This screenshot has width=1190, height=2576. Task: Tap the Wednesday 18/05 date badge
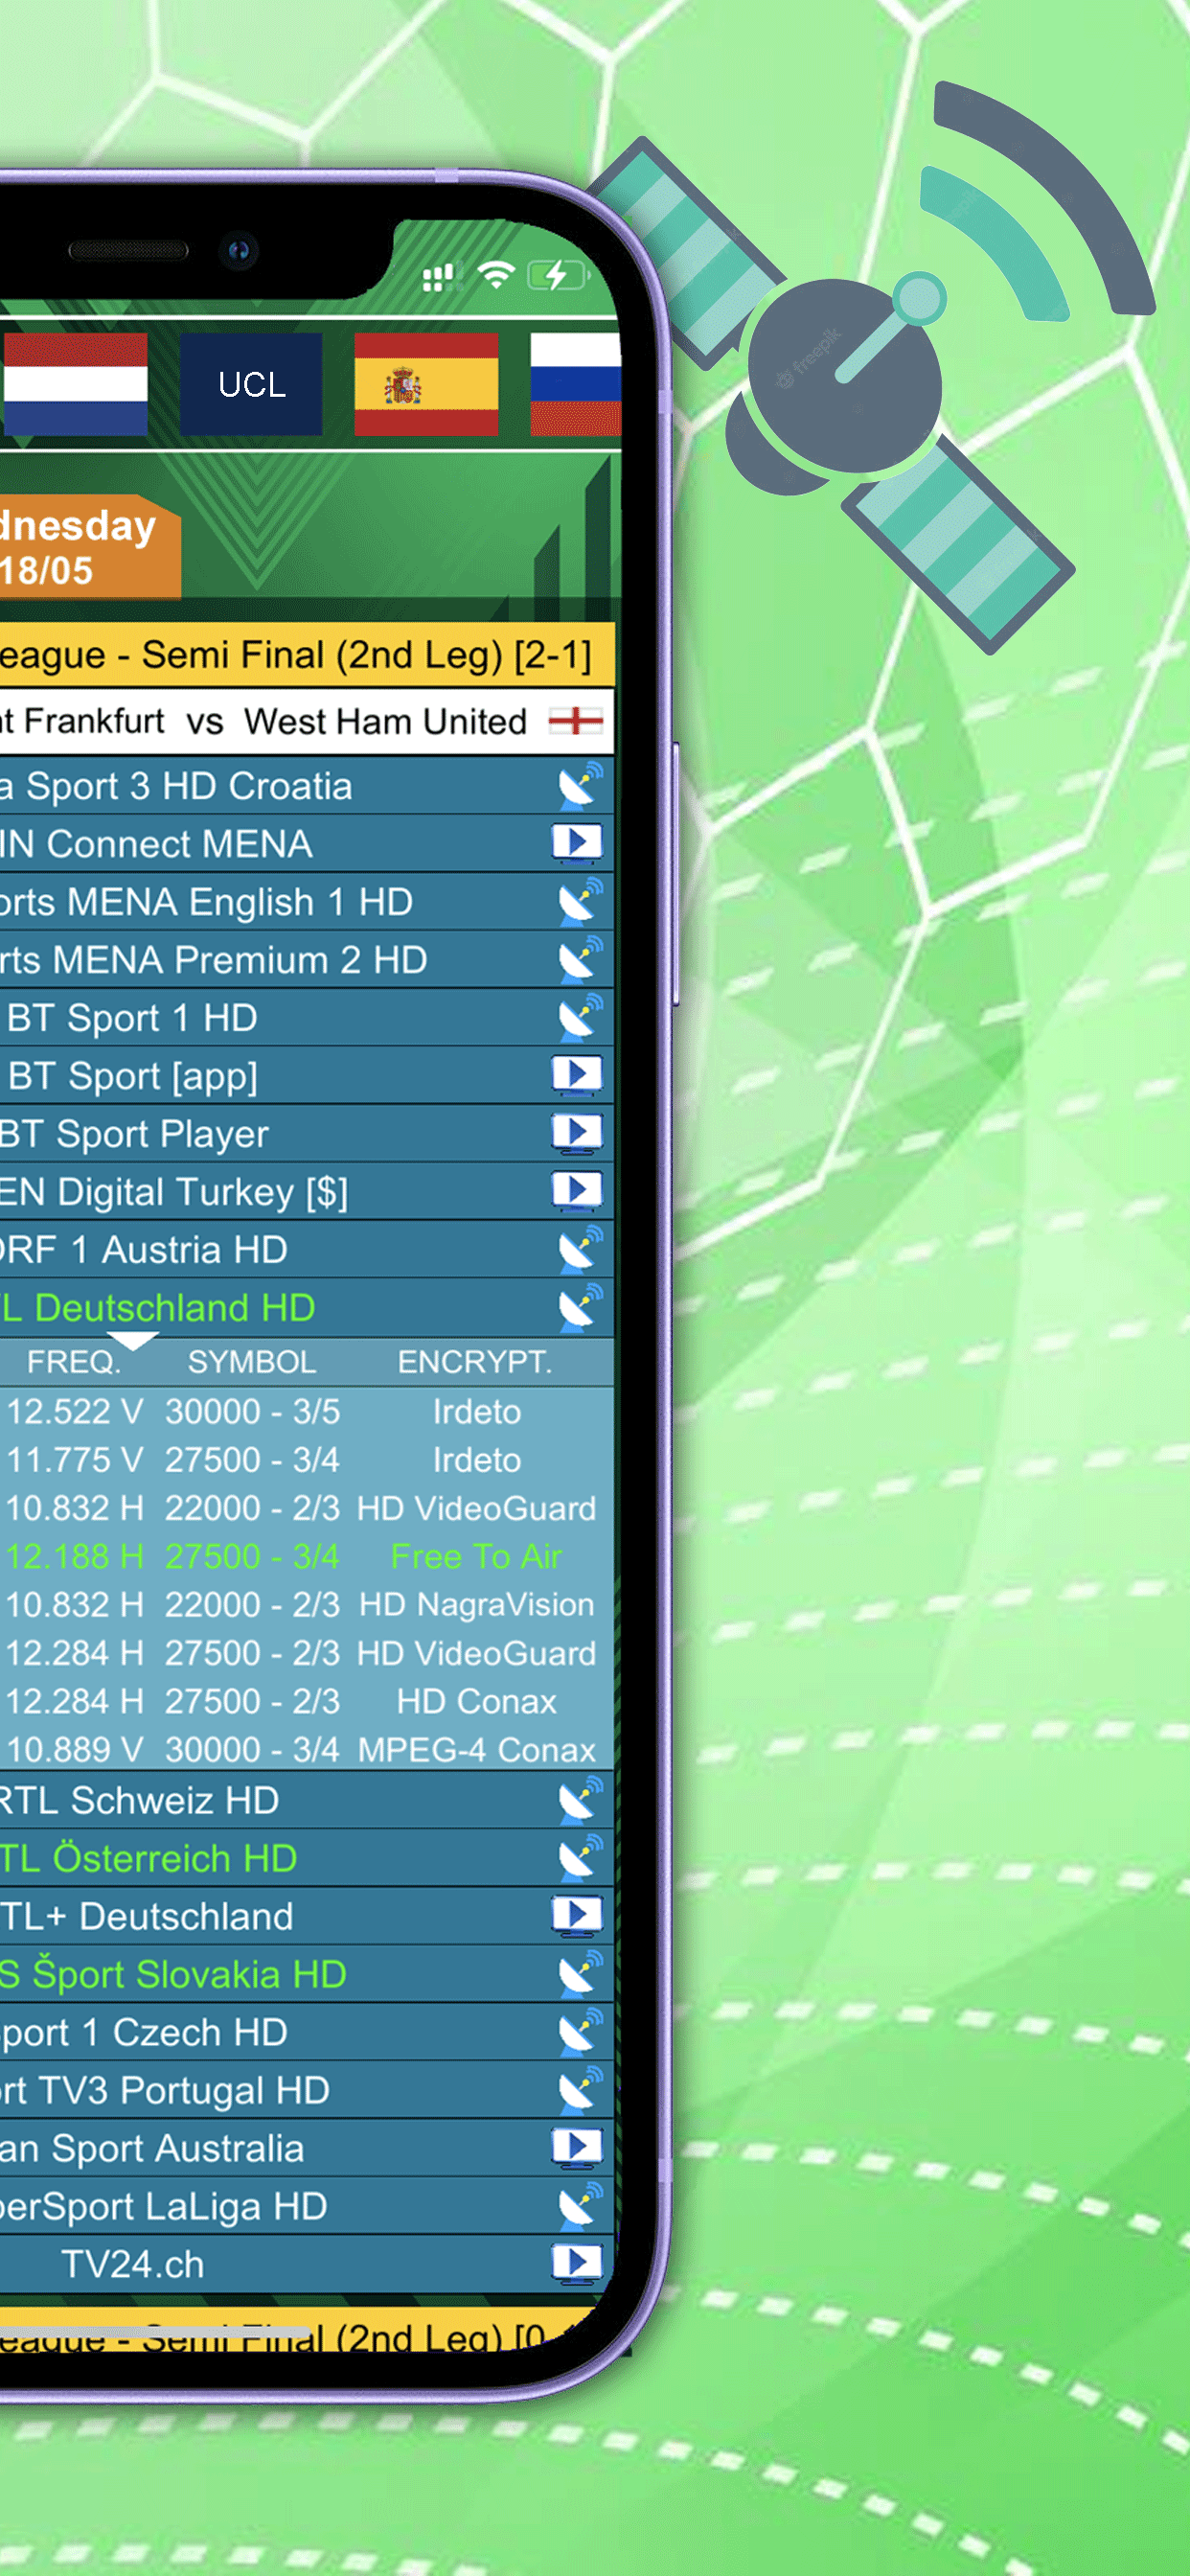(88, 547)
